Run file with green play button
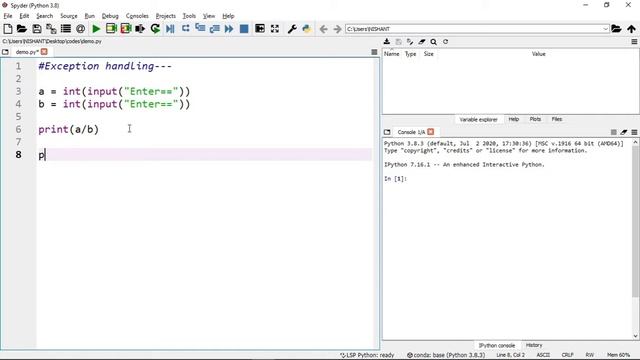Viewport: 640px width, 360px height. click(96, 29)
